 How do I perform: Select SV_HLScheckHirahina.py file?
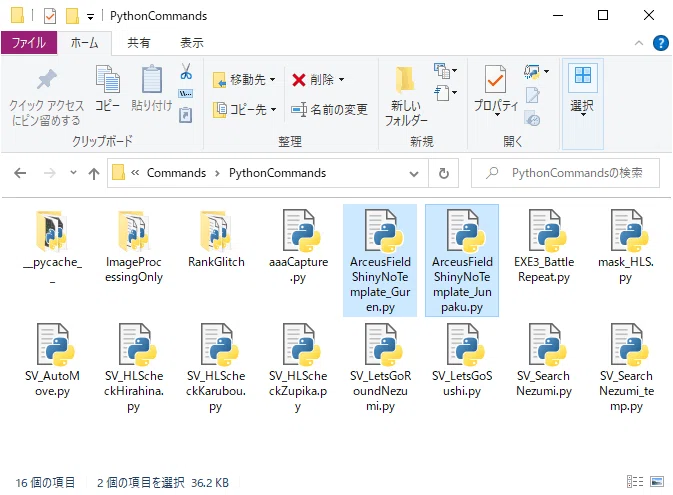[x=134, y=368]
